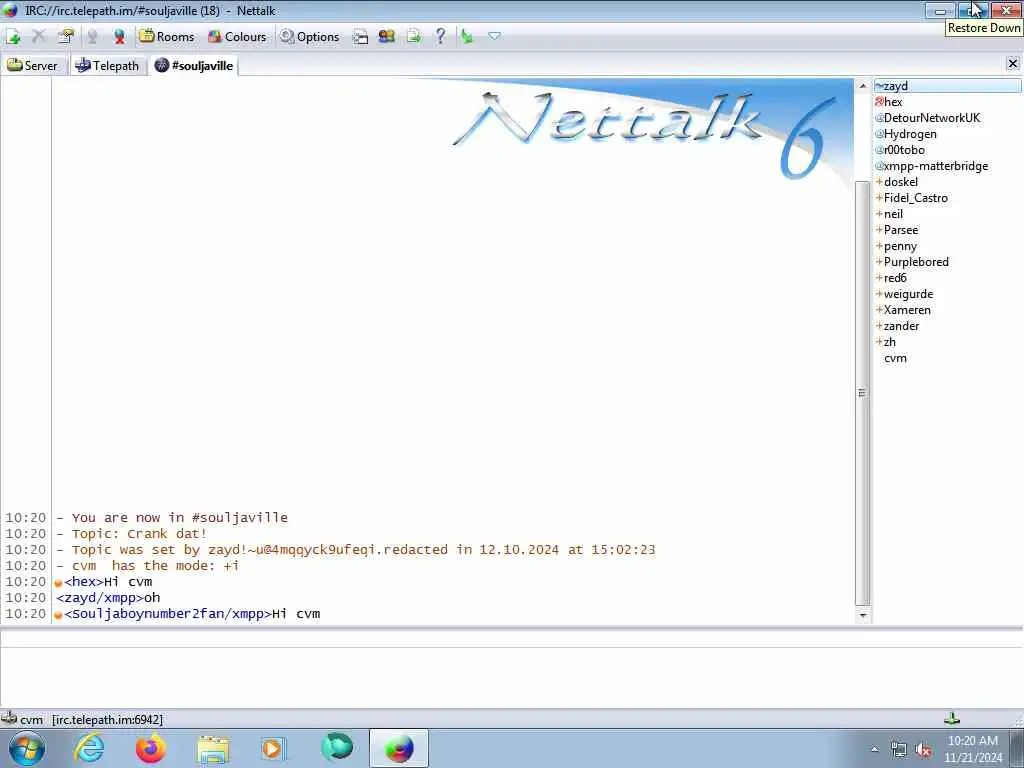Select user zayd in the nick list

click(948, 86)
